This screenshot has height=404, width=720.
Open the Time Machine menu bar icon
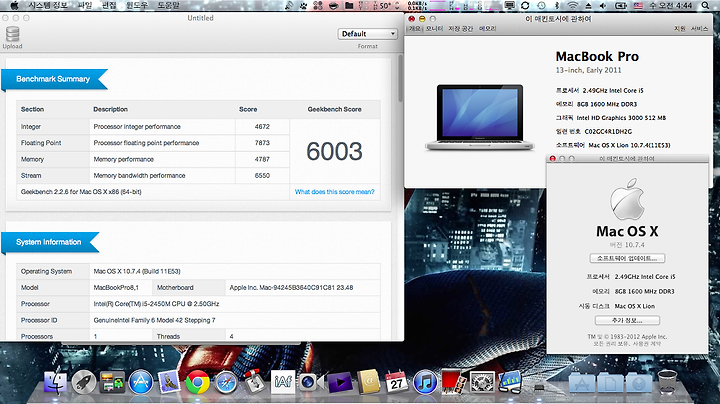[541, 6]
